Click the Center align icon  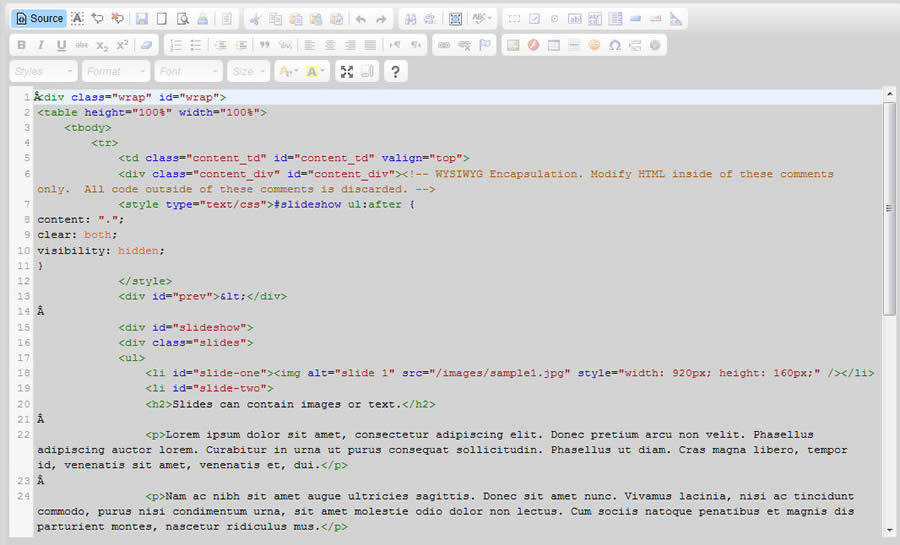pos(330,45)
